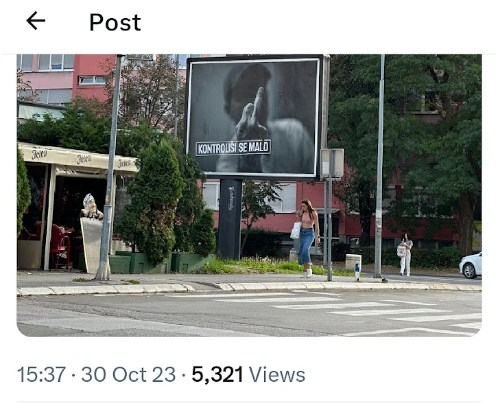
Task: Click the 30 Oct 23 date
Action: pos(128,374)
